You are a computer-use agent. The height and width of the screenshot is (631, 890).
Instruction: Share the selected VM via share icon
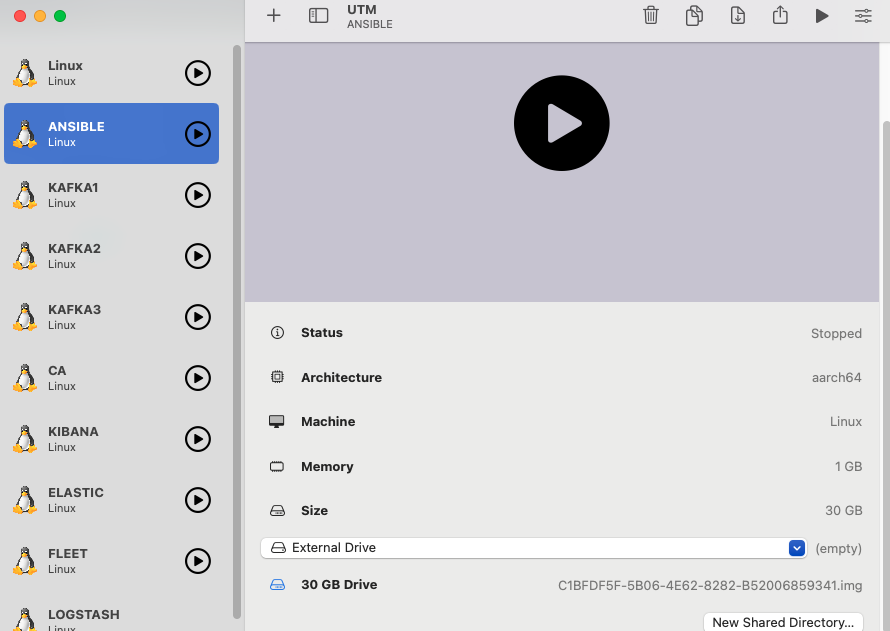tap(780, 14)
